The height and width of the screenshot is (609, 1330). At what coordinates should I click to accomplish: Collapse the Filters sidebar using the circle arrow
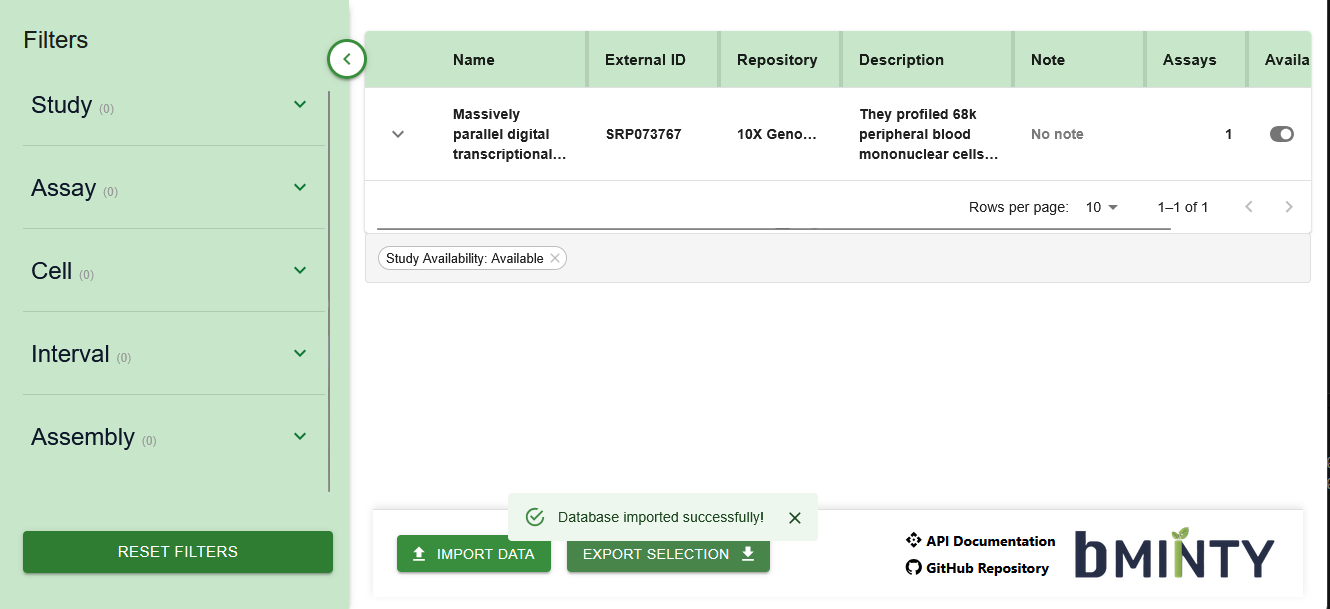(x=346, y=59)
